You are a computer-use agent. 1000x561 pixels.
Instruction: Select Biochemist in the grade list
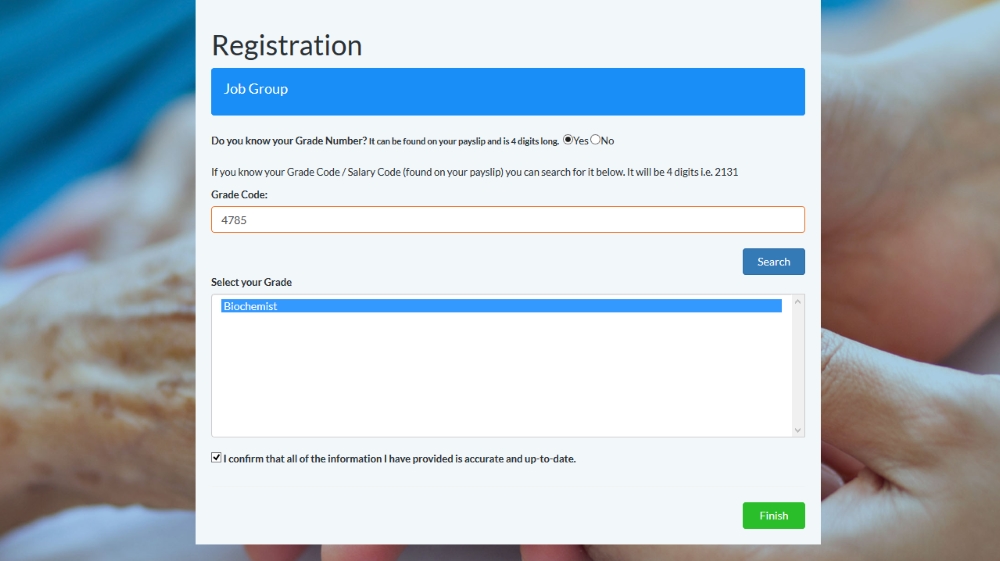(501, 306)
